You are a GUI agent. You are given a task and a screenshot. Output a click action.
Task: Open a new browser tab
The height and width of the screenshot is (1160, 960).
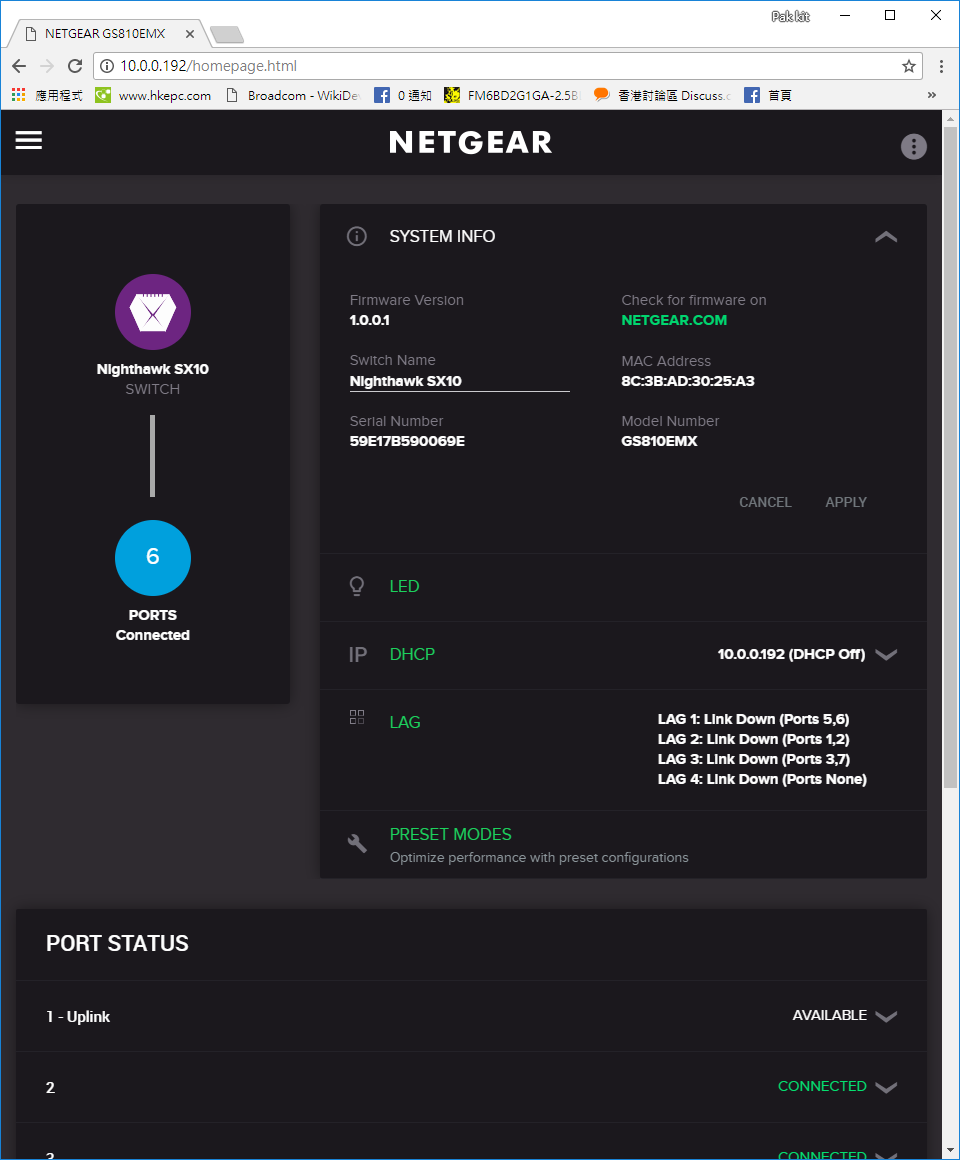coord(226,34)
